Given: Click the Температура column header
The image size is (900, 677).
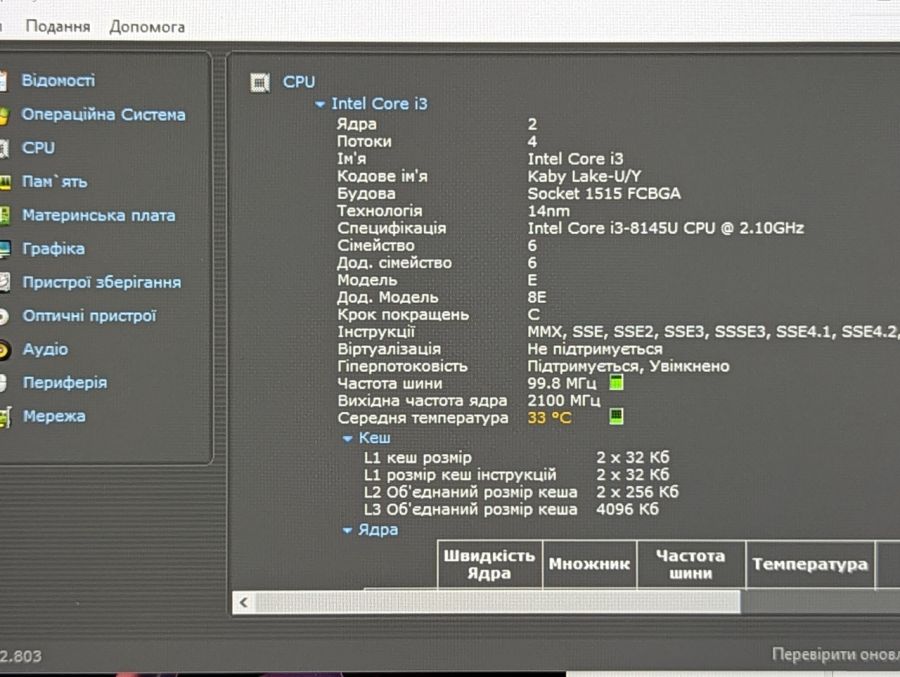Looking at the screenshot, I should pyautogui.click(x=810, y=564).
